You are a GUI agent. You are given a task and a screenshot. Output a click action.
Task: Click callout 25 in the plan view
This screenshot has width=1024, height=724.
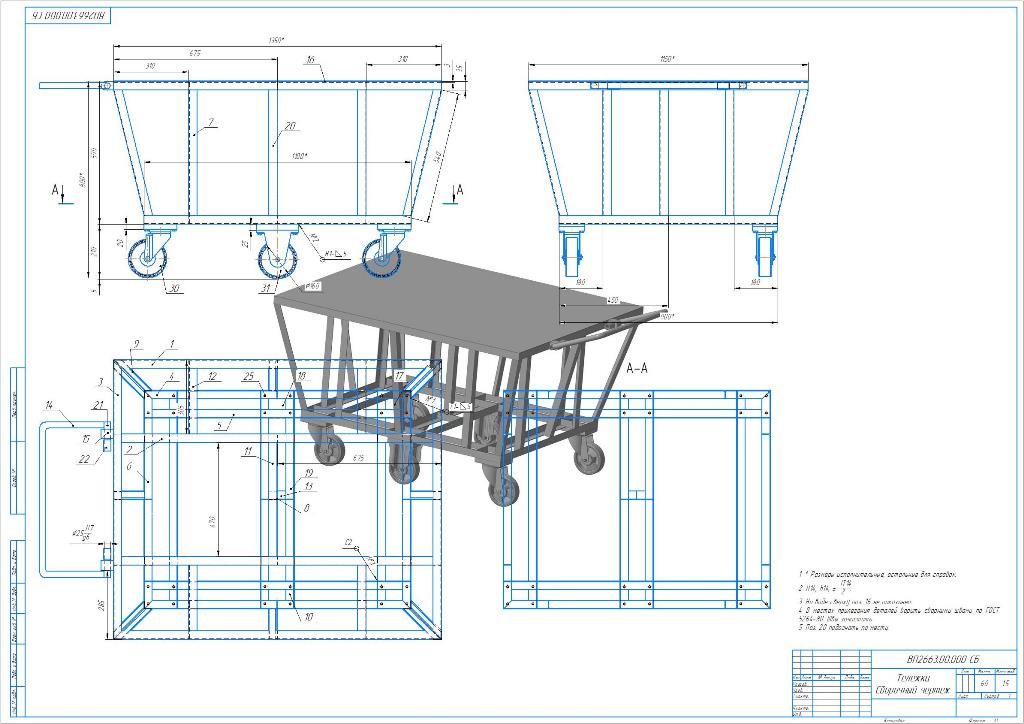pos(249,377)
